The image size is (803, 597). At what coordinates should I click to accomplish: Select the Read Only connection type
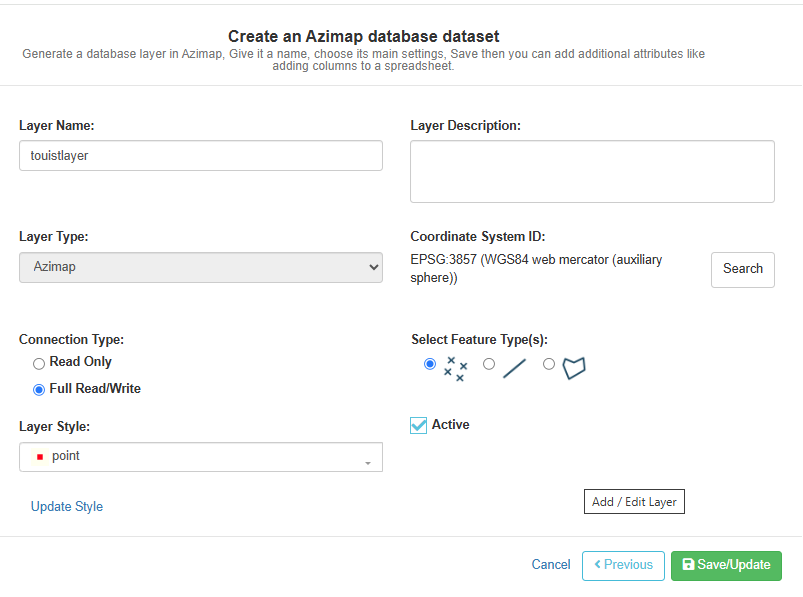(x=39, y=364)
